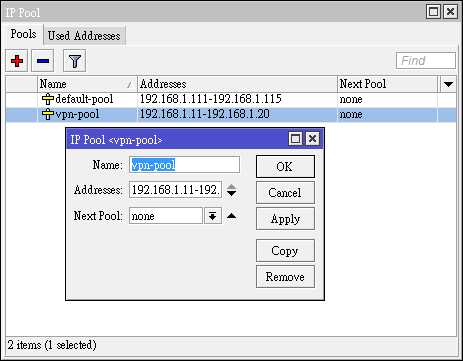
Task: Close the main IP Pool window
Action: [x=450, y=12]
